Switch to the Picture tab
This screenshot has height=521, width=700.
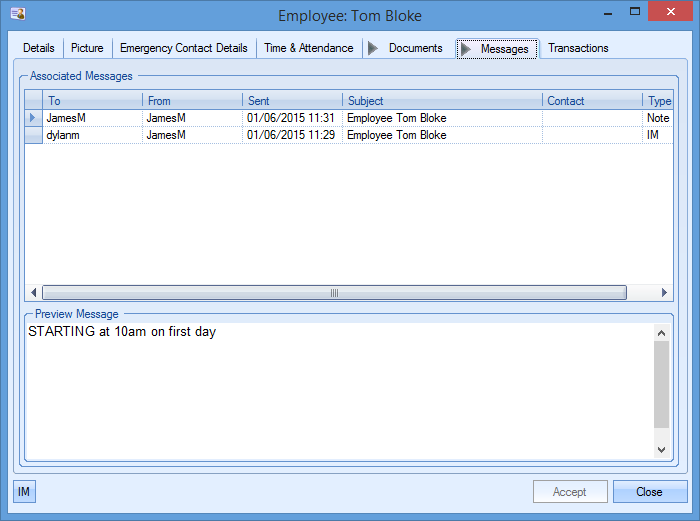[87, 48]
